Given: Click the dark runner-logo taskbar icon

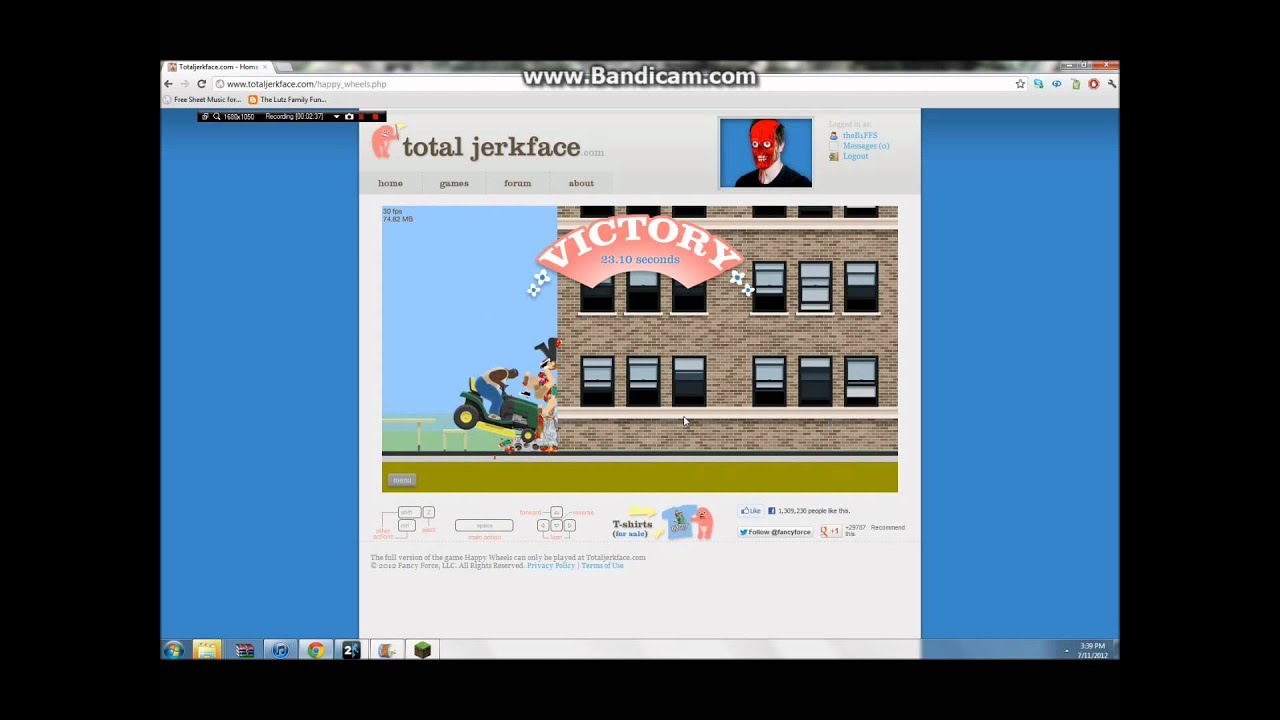Looking at the screenshot, I should [351, 650].
